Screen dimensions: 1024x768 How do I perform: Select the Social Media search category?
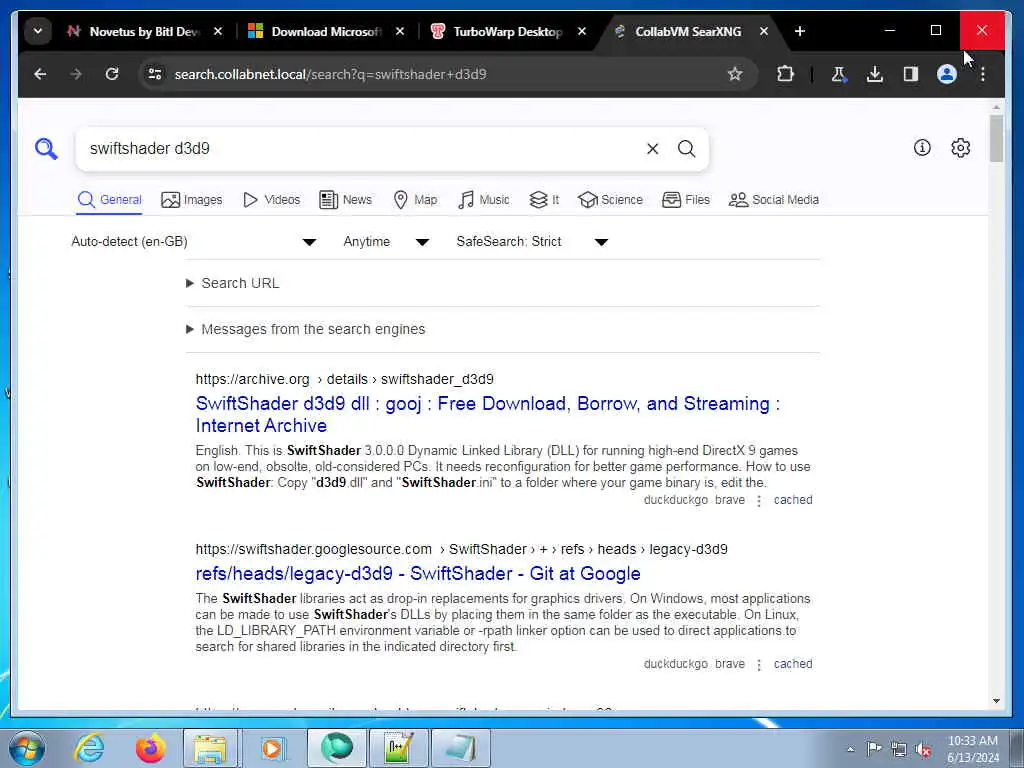773,200
